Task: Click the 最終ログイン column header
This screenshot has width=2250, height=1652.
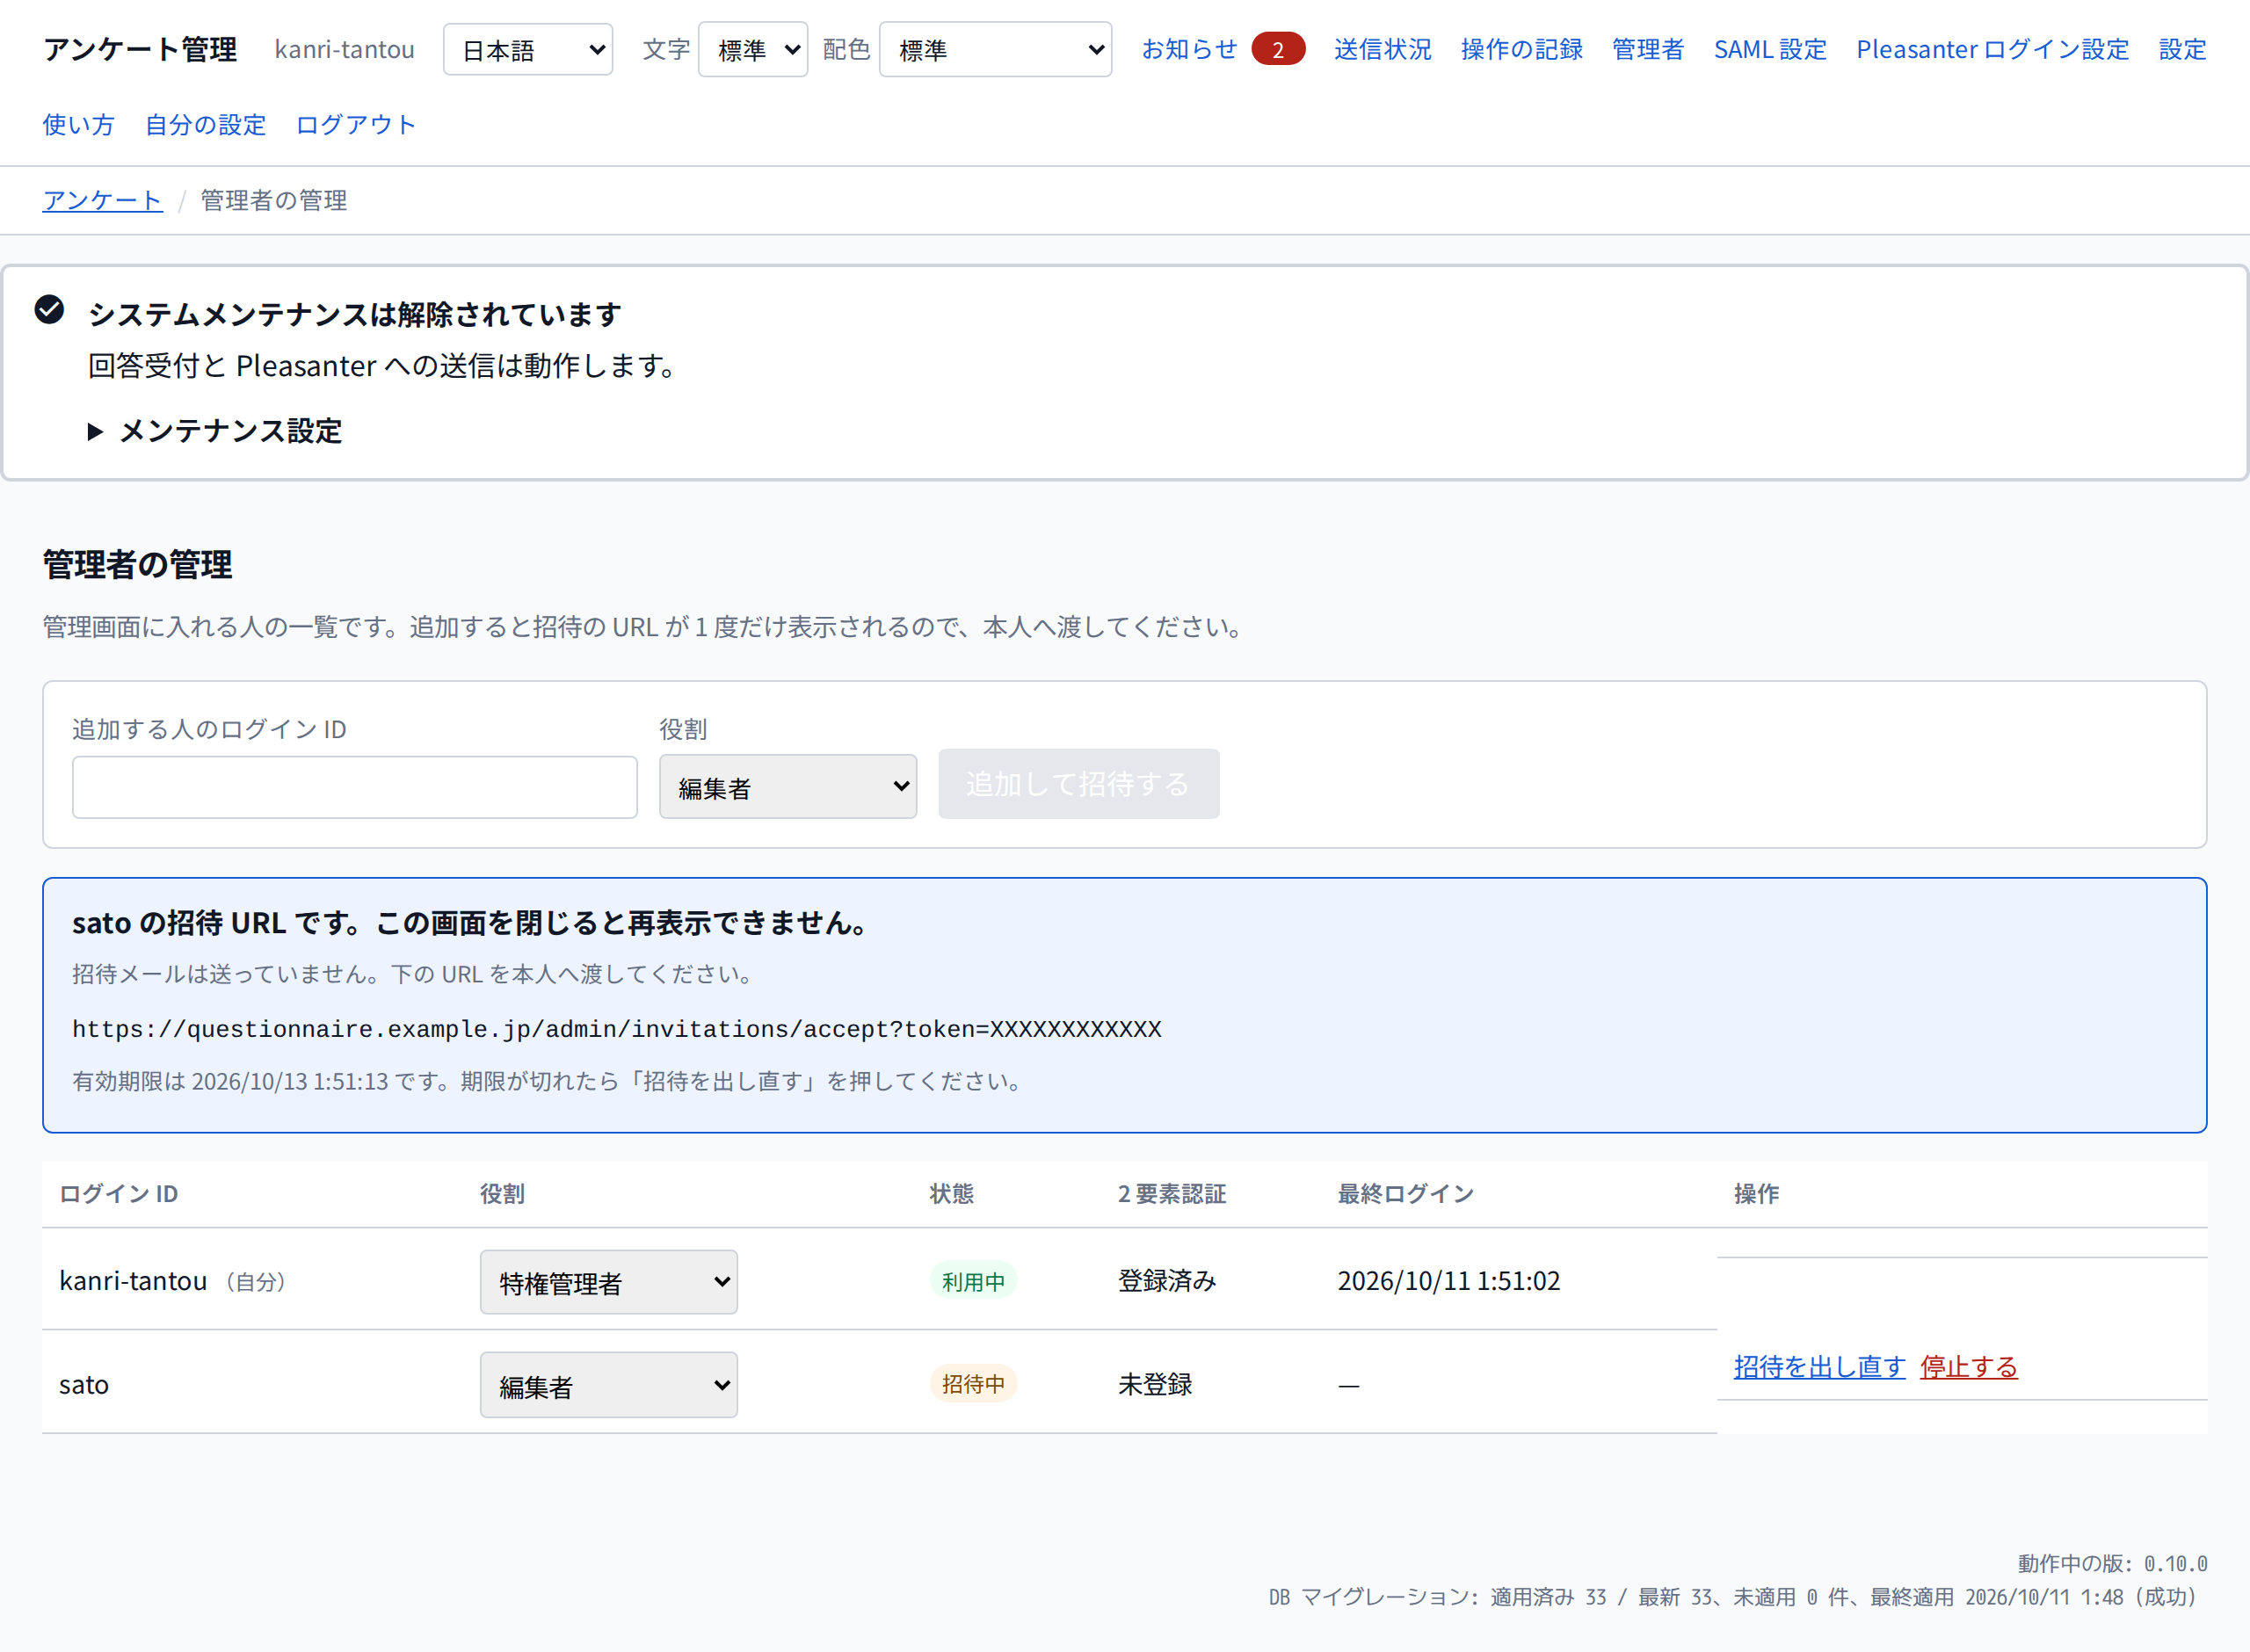Action: pyautogui.click(x=1406, y=1194)
